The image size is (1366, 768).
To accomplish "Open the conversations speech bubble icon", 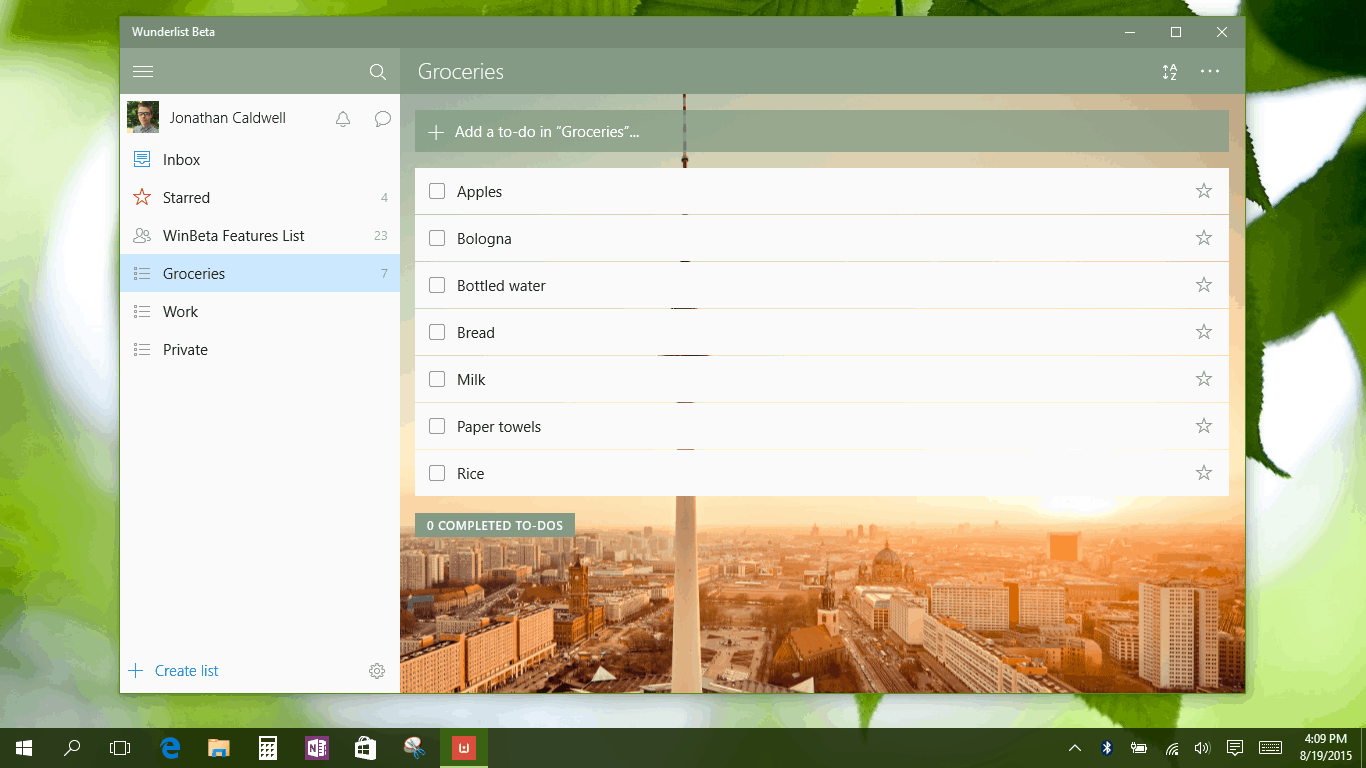I will point(382,119).
